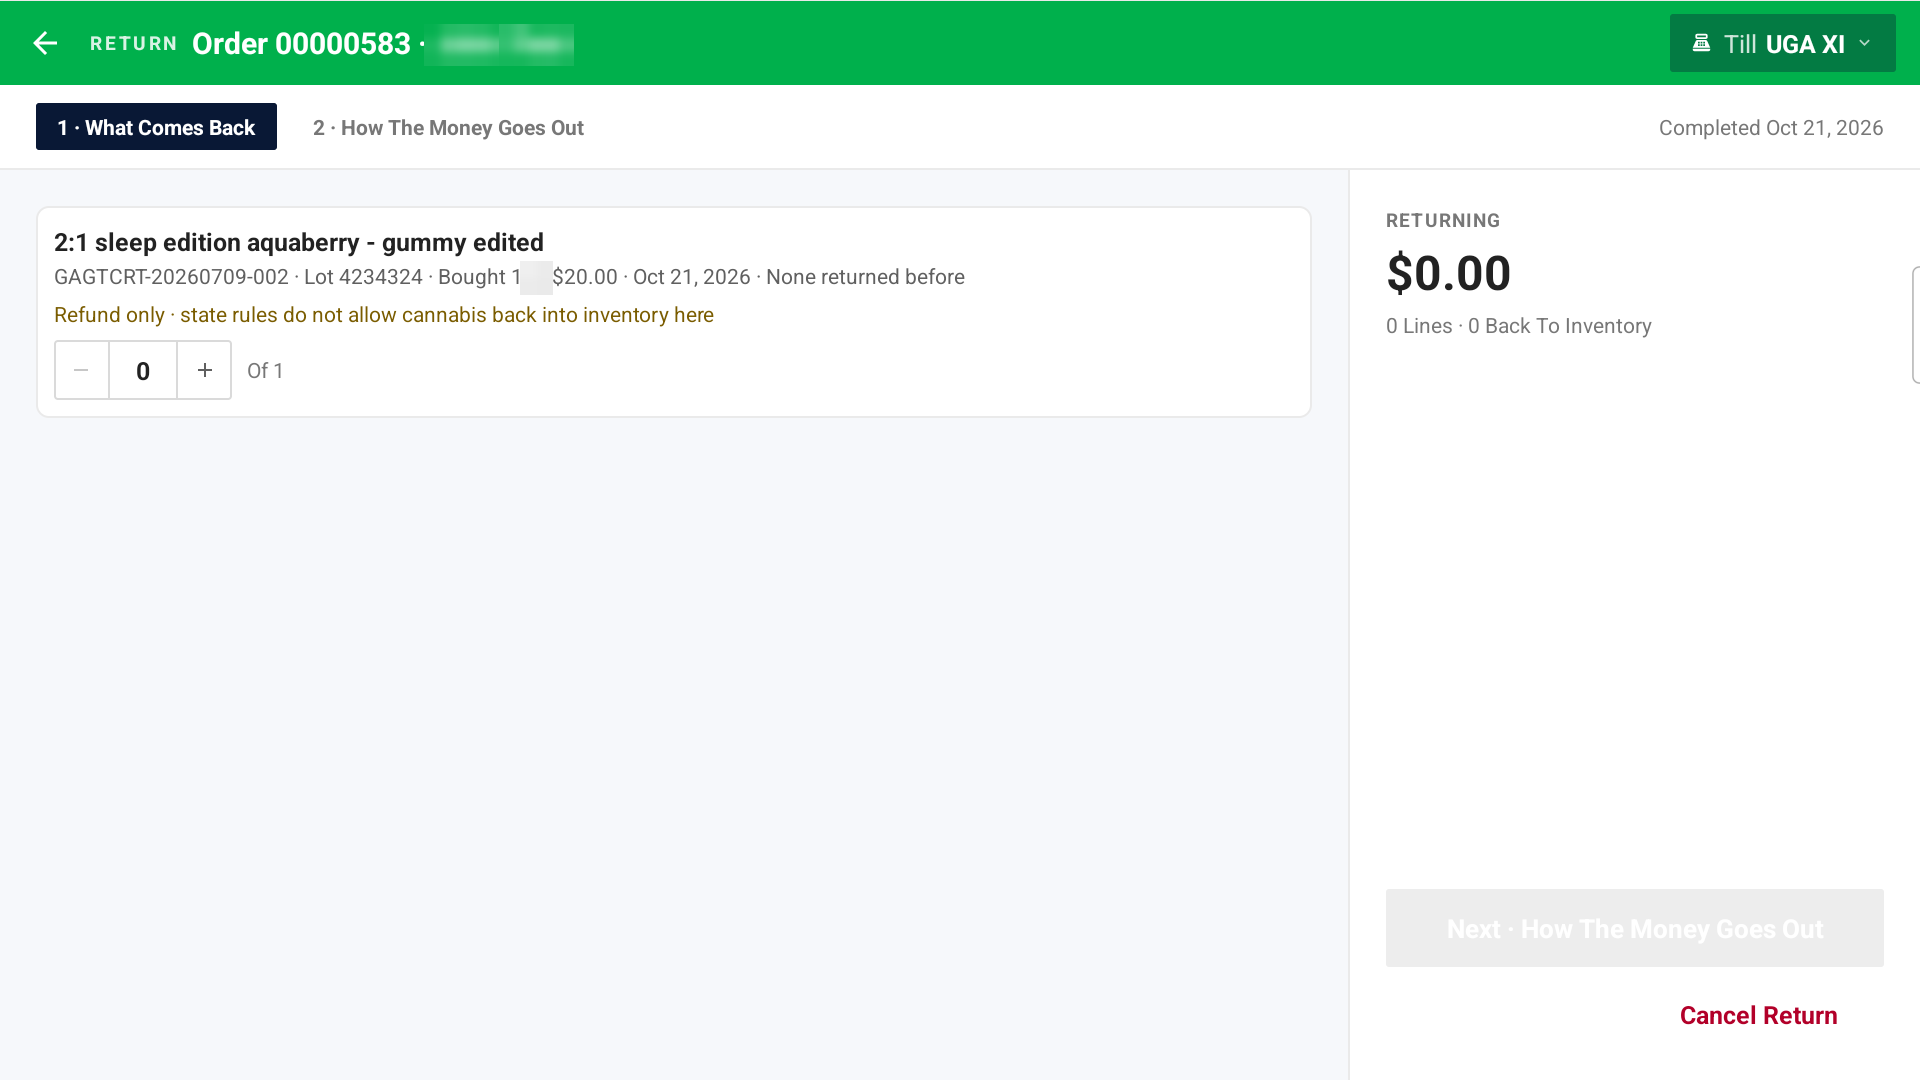
Task: Click product name 2:1 sleep edition aquaberry
Action: click(x=299, y=242)
